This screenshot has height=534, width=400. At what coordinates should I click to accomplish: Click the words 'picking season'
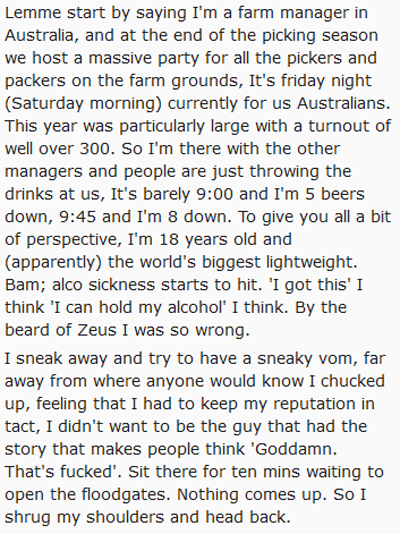coord(320,37)
